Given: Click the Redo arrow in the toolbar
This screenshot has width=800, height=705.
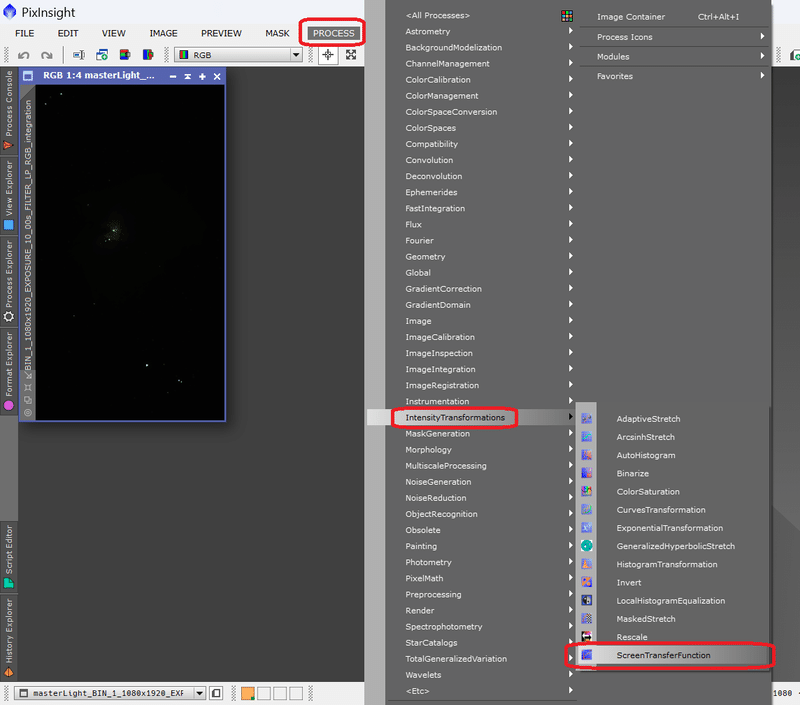Looking at the screenshot, I should [46, 55].
